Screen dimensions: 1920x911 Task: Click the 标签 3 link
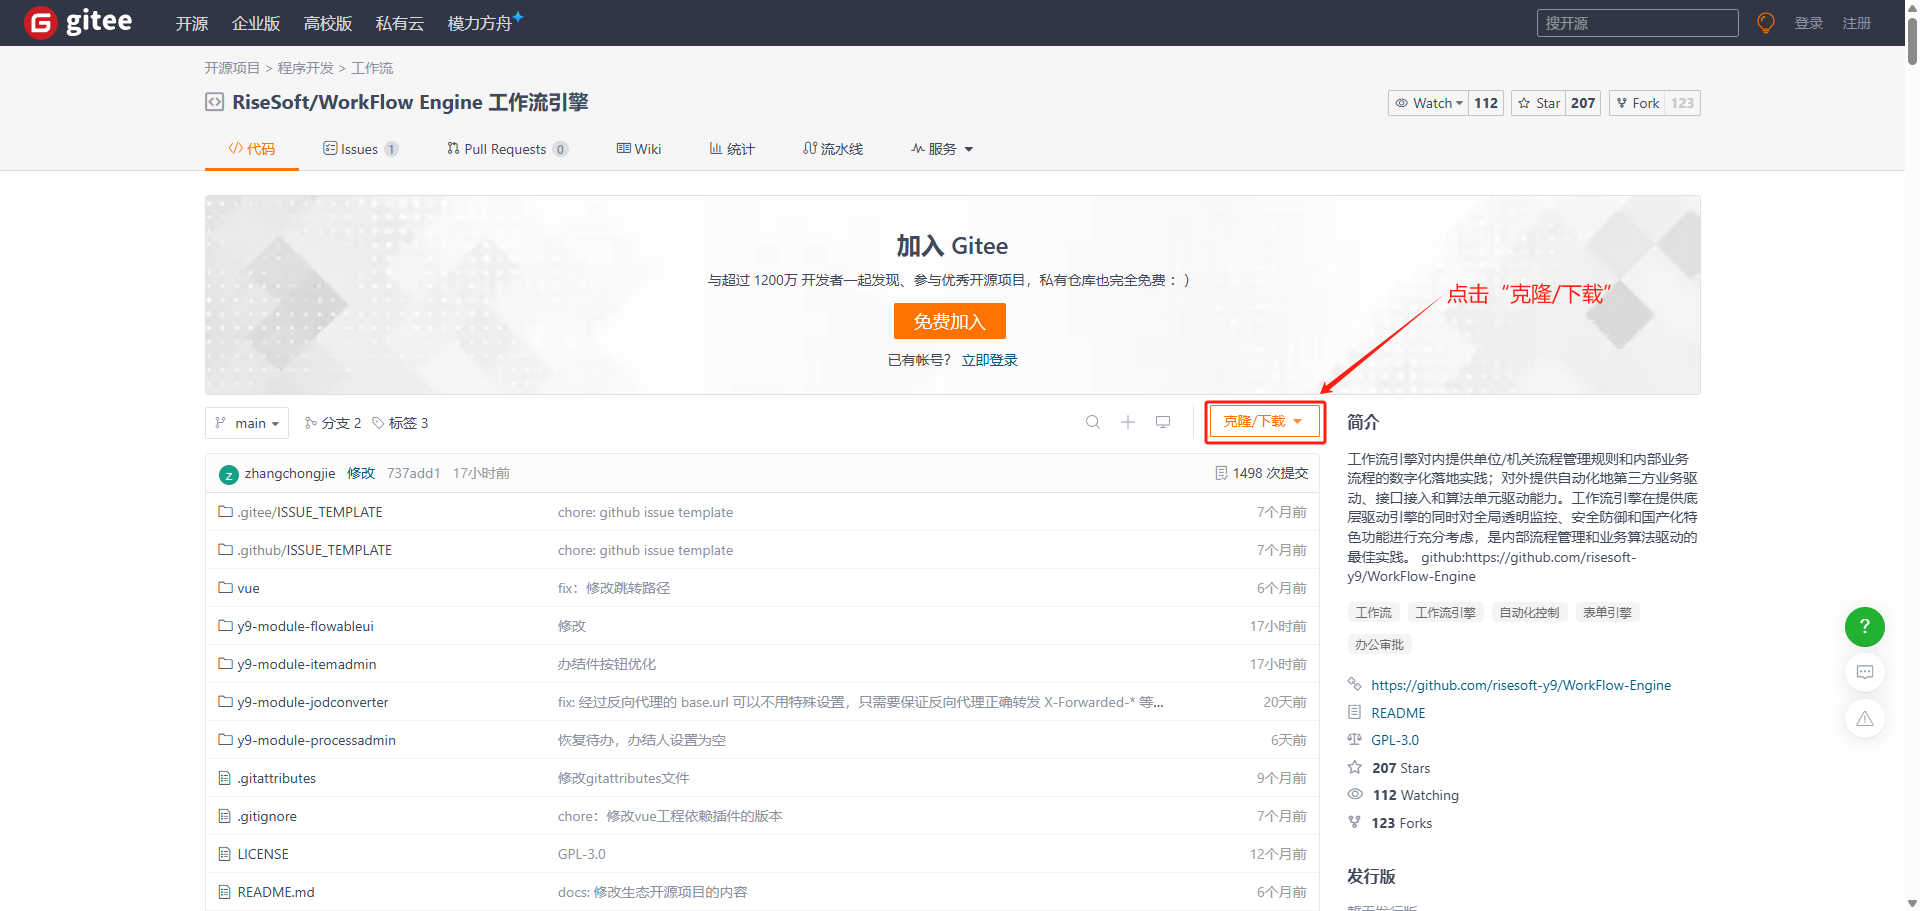point(400,423)
